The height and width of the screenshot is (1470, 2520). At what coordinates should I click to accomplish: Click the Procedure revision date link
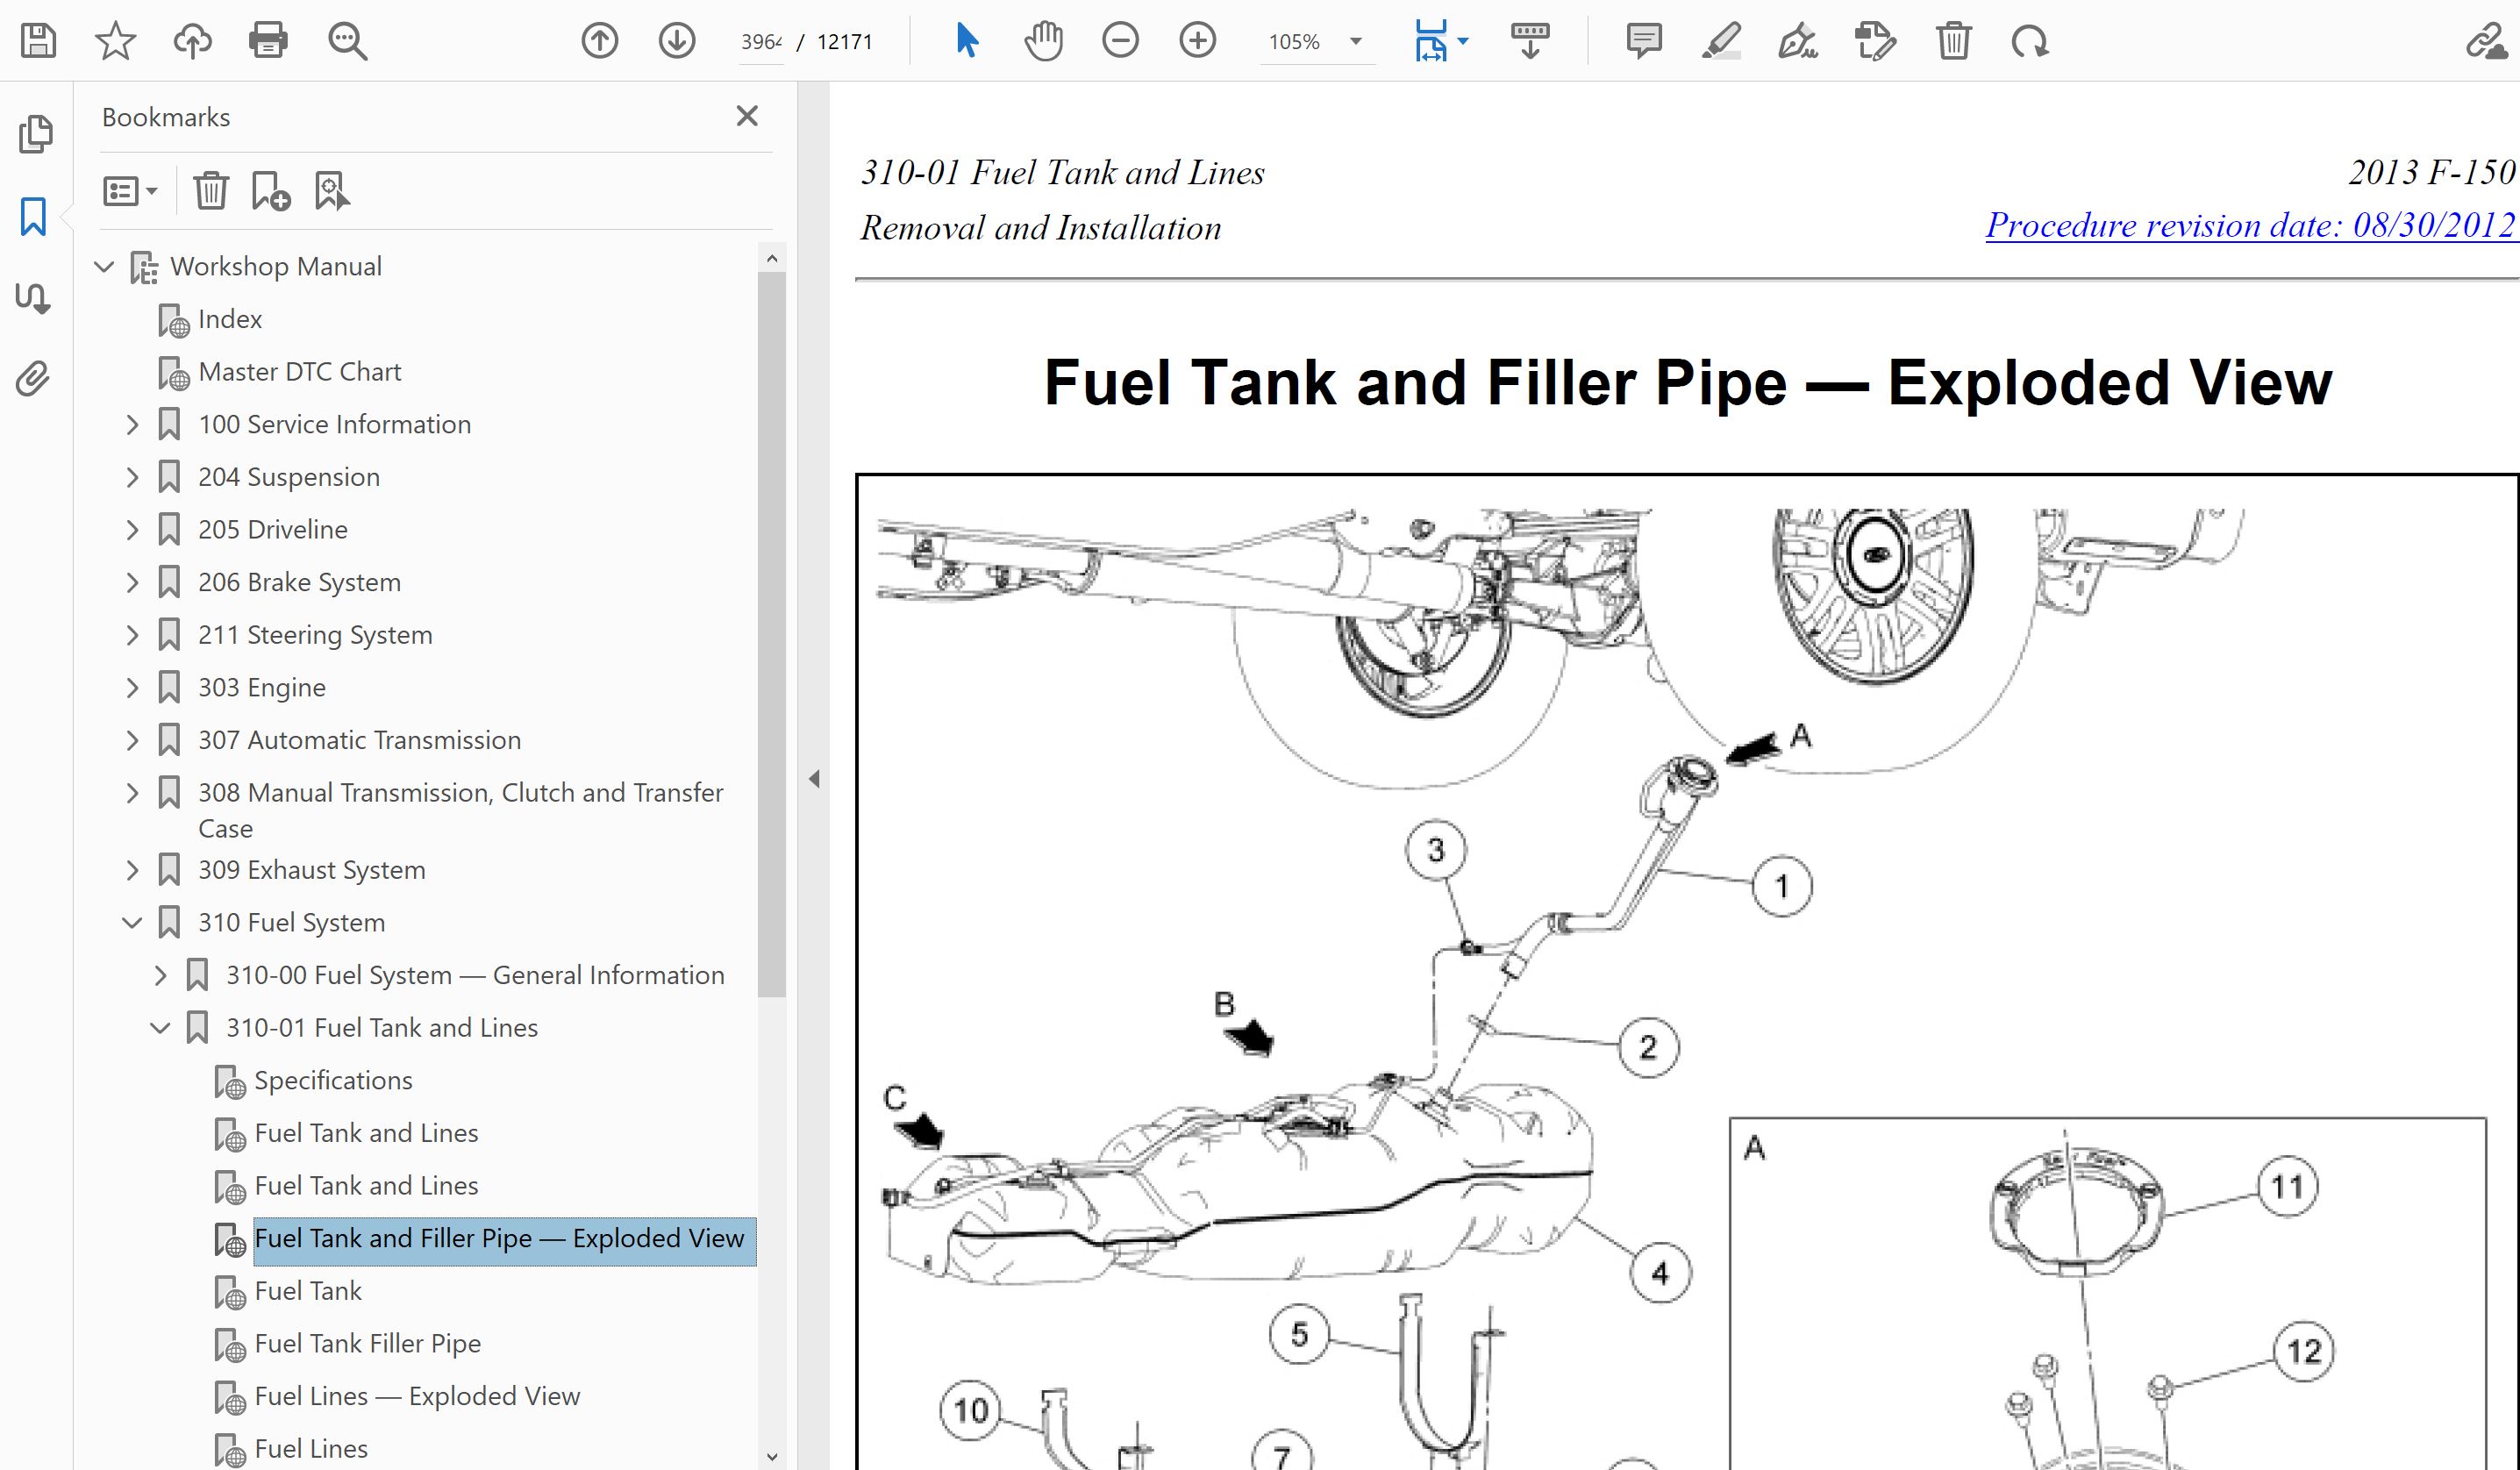2249,225
